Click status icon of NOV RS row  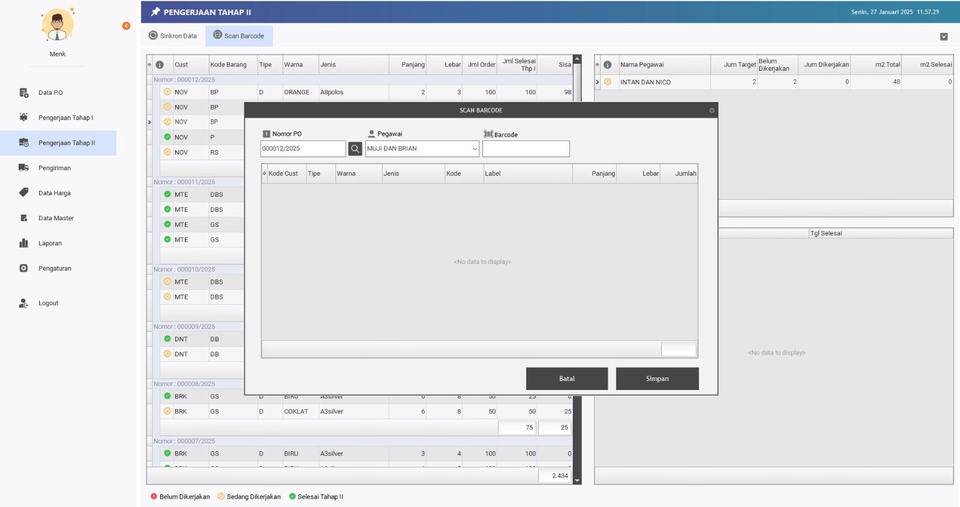[167, 152]
